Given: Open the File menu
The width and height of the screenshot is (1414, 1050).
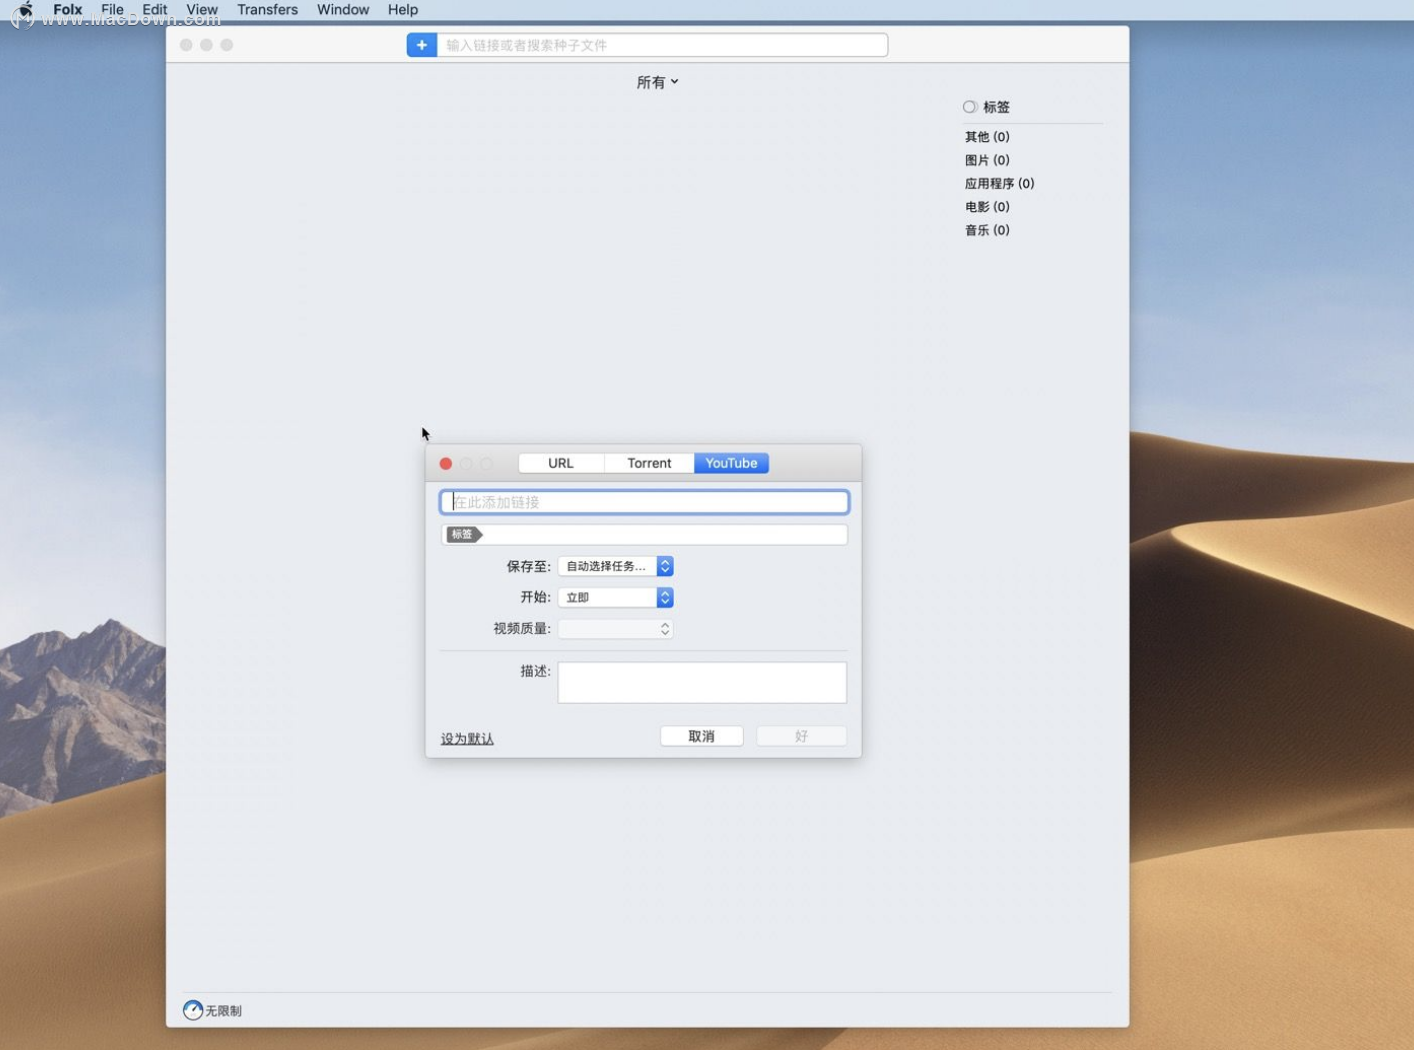Looking at the screenshot, I should click(x=112, y=10).
